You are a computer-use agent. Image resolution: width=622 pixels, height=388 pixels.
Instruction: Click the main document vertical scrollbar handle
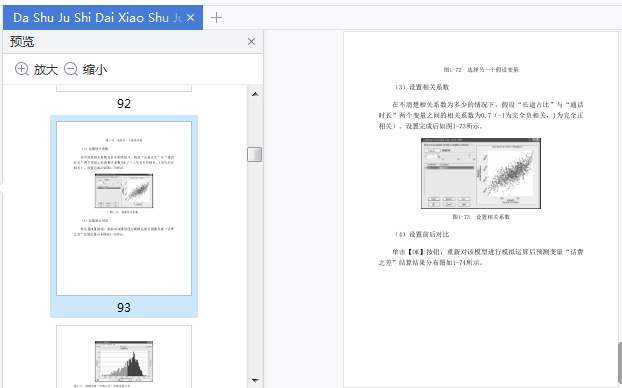point(620,363)
